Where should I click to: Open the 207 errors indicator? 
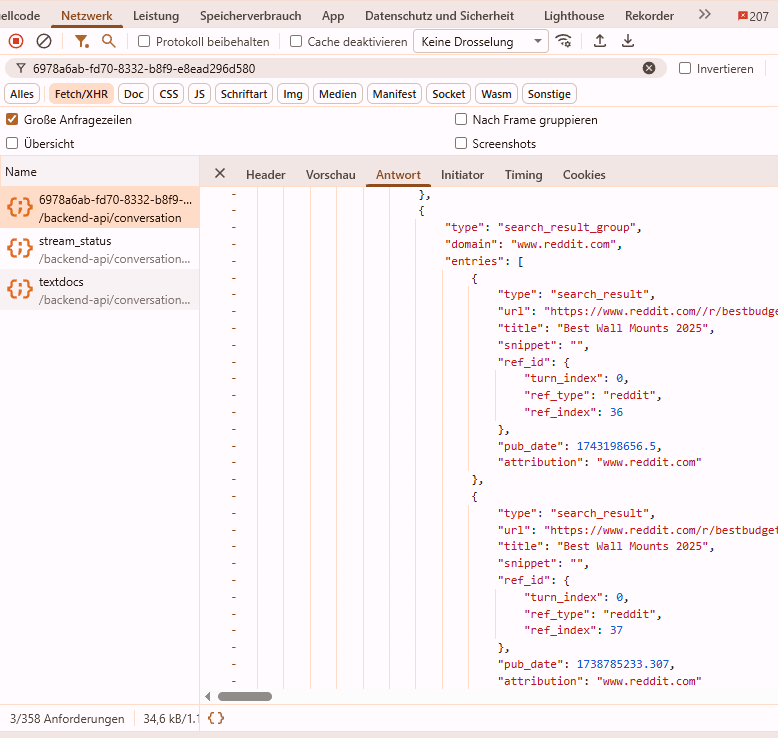pyautogui.click(x=753, y=16)
